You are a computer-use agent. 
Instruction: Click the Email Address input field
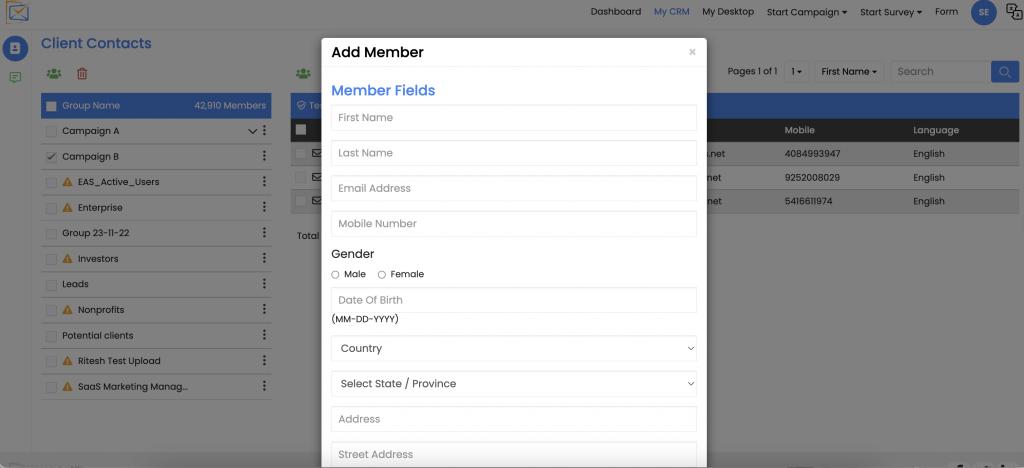[513, 188]
